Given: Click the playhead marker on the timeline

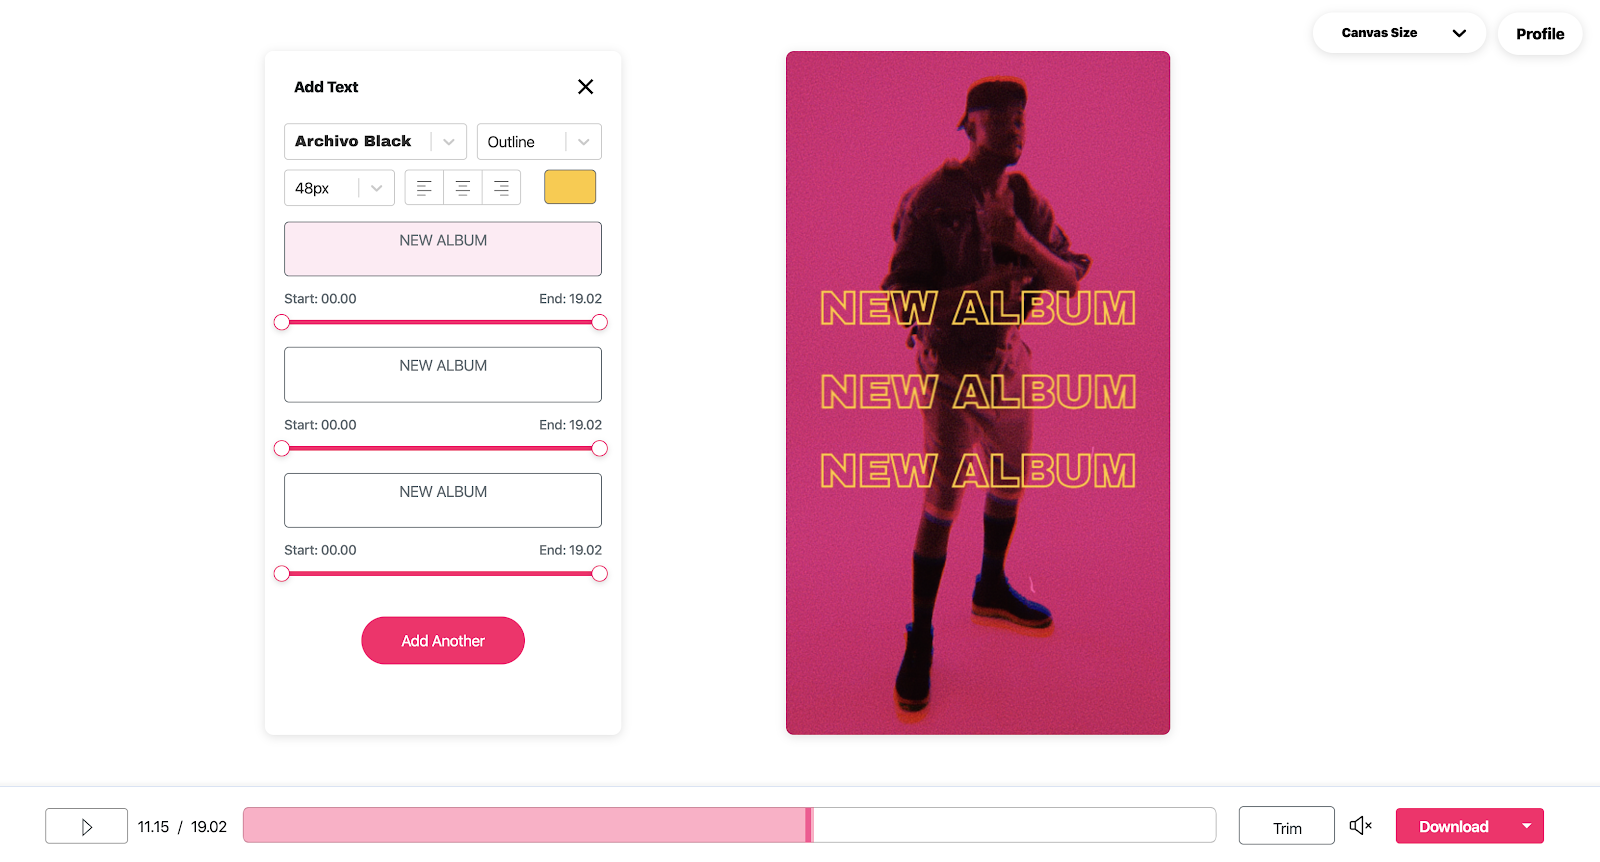Looking at the screenshot, I should (x=809, y=825).
